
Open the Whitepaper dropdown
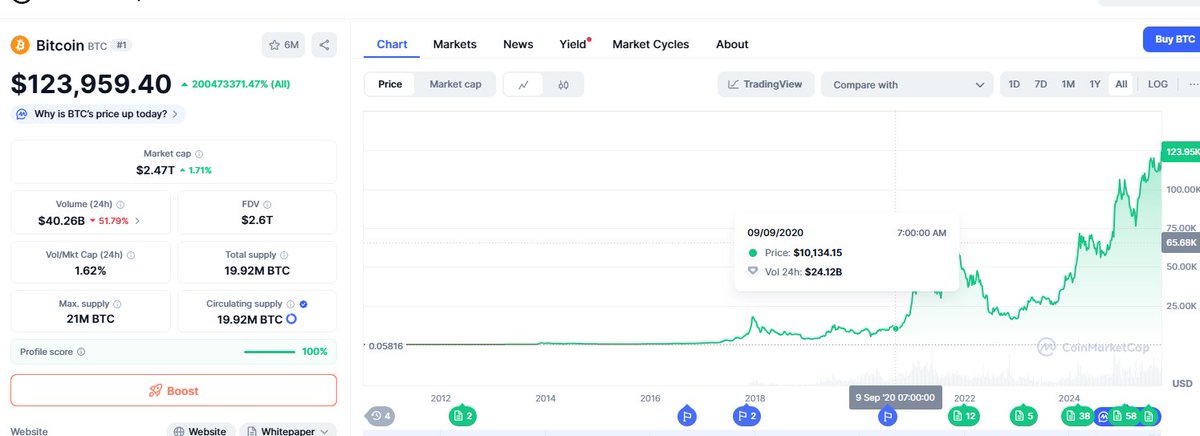click(288, 431)
